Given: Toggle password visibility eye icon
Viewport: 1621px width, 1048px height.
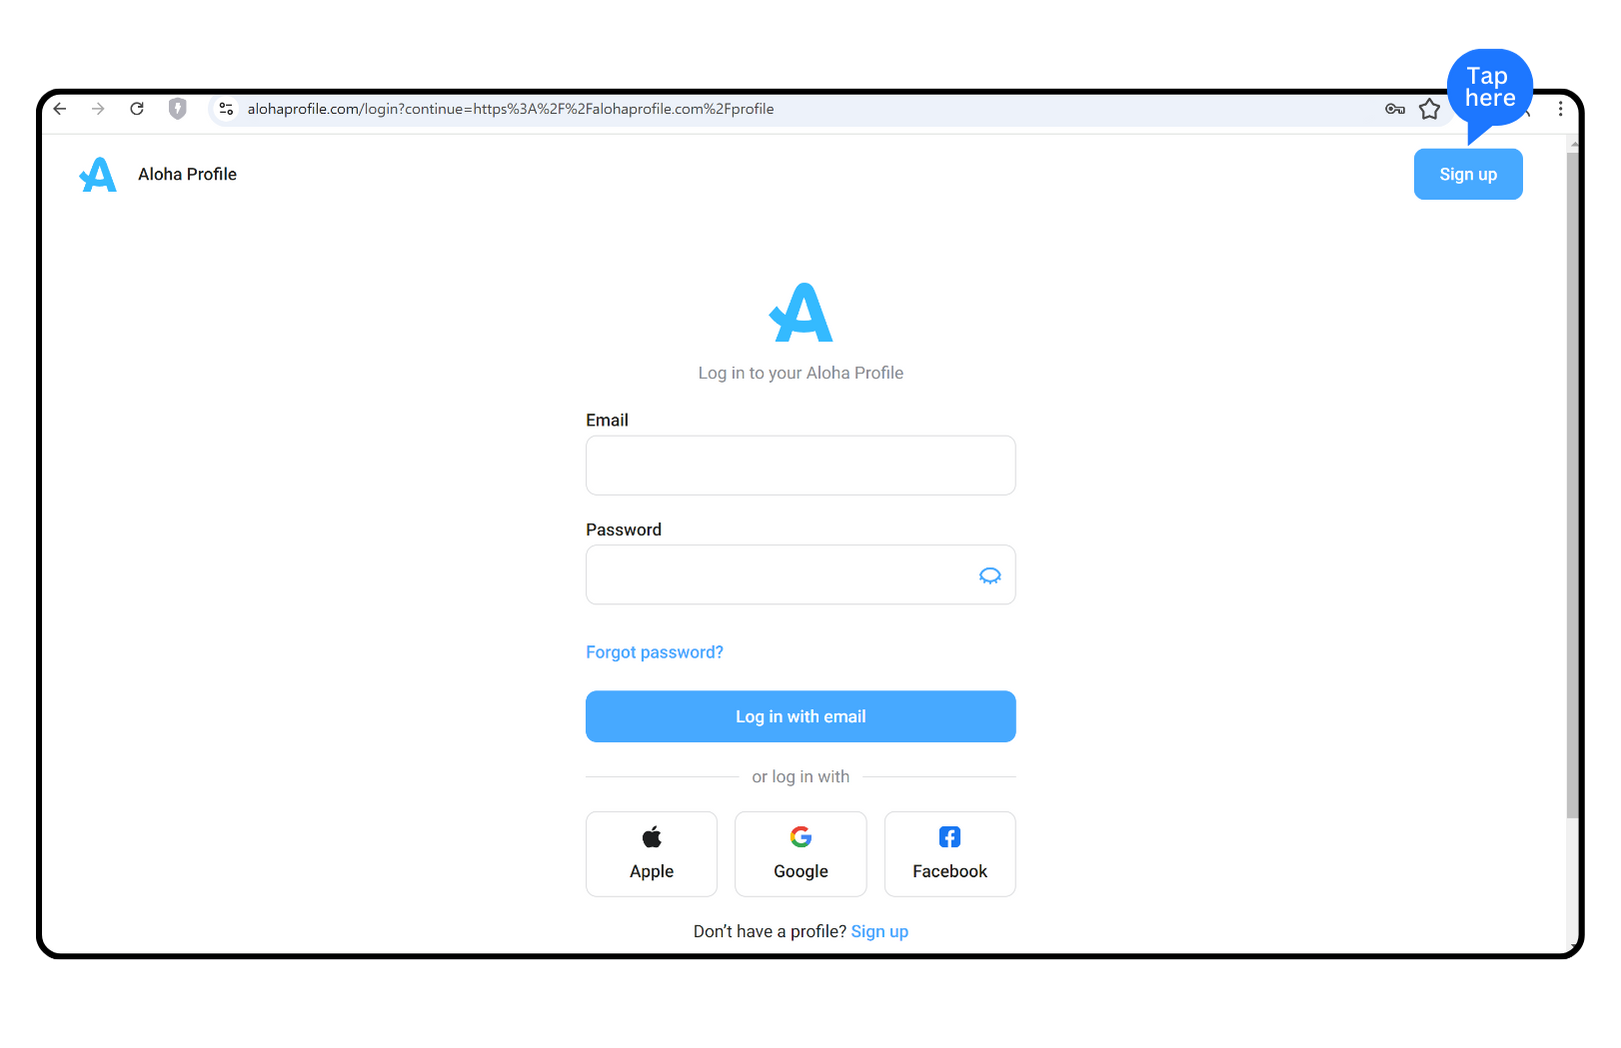Looking at the screenshot, I should click(990, 575).
